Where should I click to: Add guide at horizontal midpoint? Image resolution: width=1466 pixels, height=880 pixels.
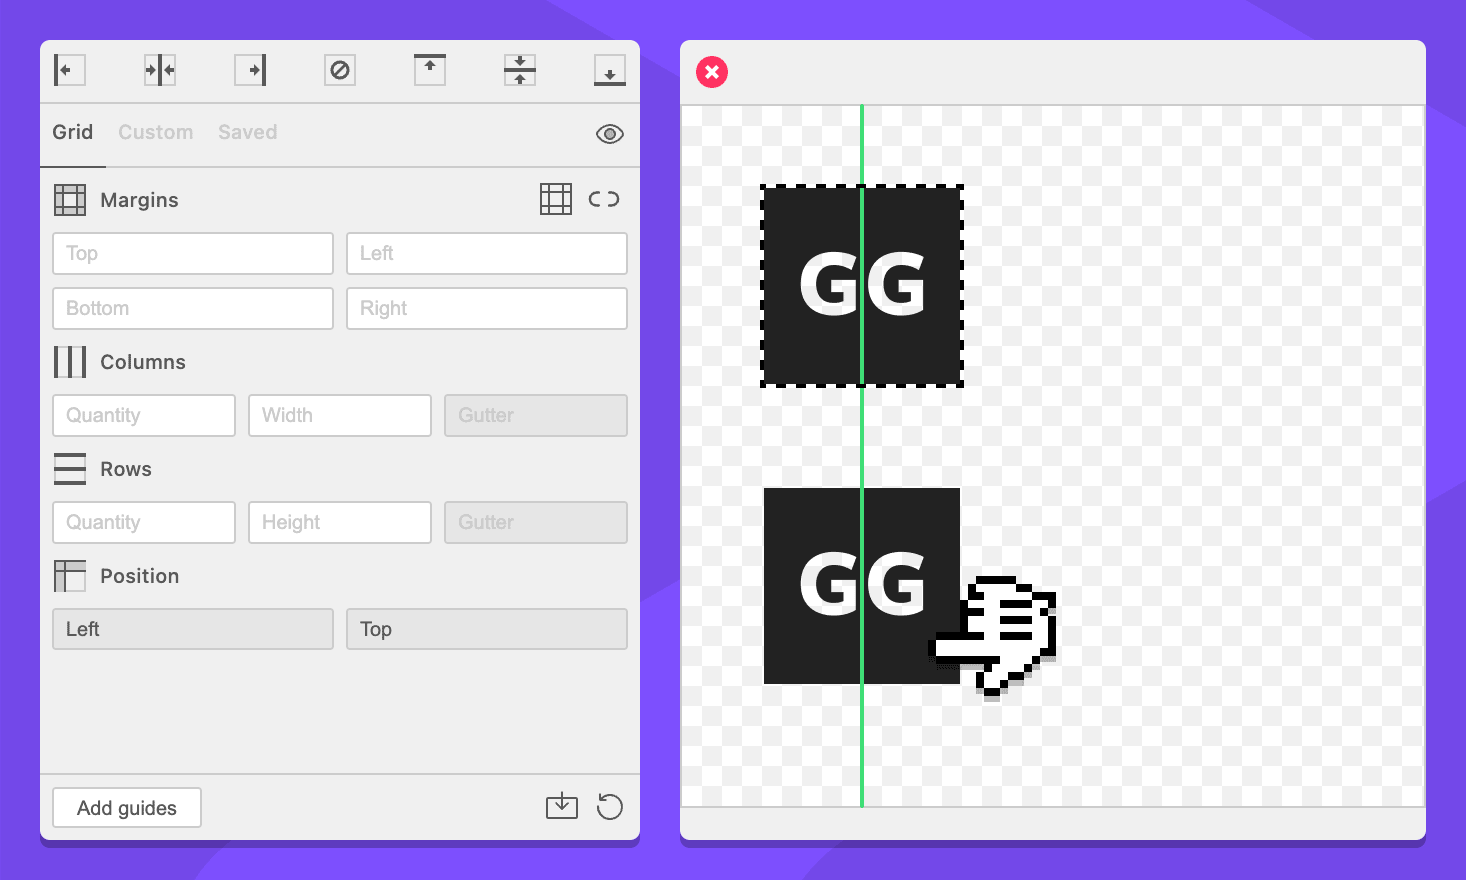click(520, 70)
